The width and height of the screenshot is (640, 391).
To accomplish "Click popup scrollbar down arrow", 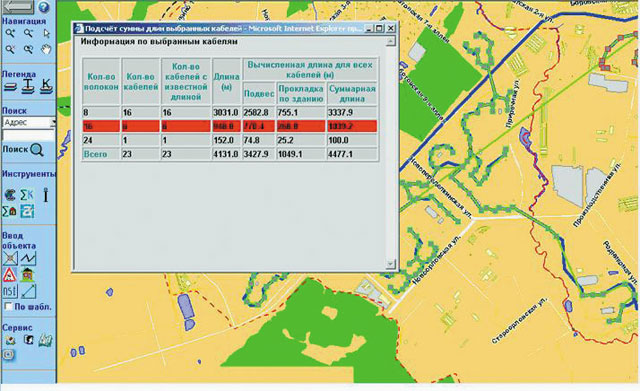I will (x=390, y=264).
